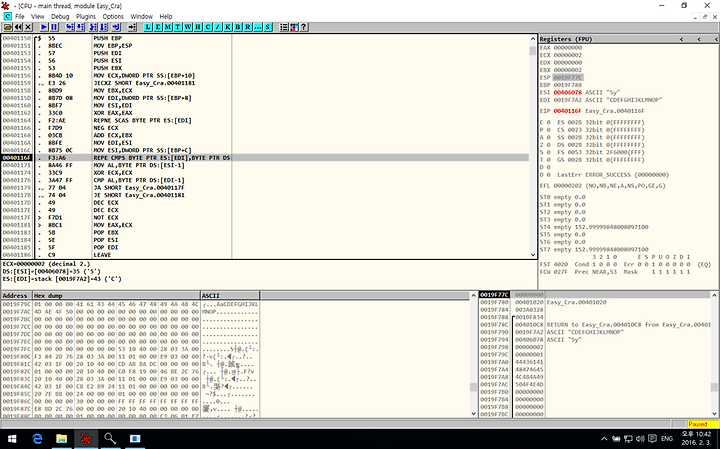Screen dimensions: 720x449
Task: Open the Plugins menu
Action: (86, 16)
